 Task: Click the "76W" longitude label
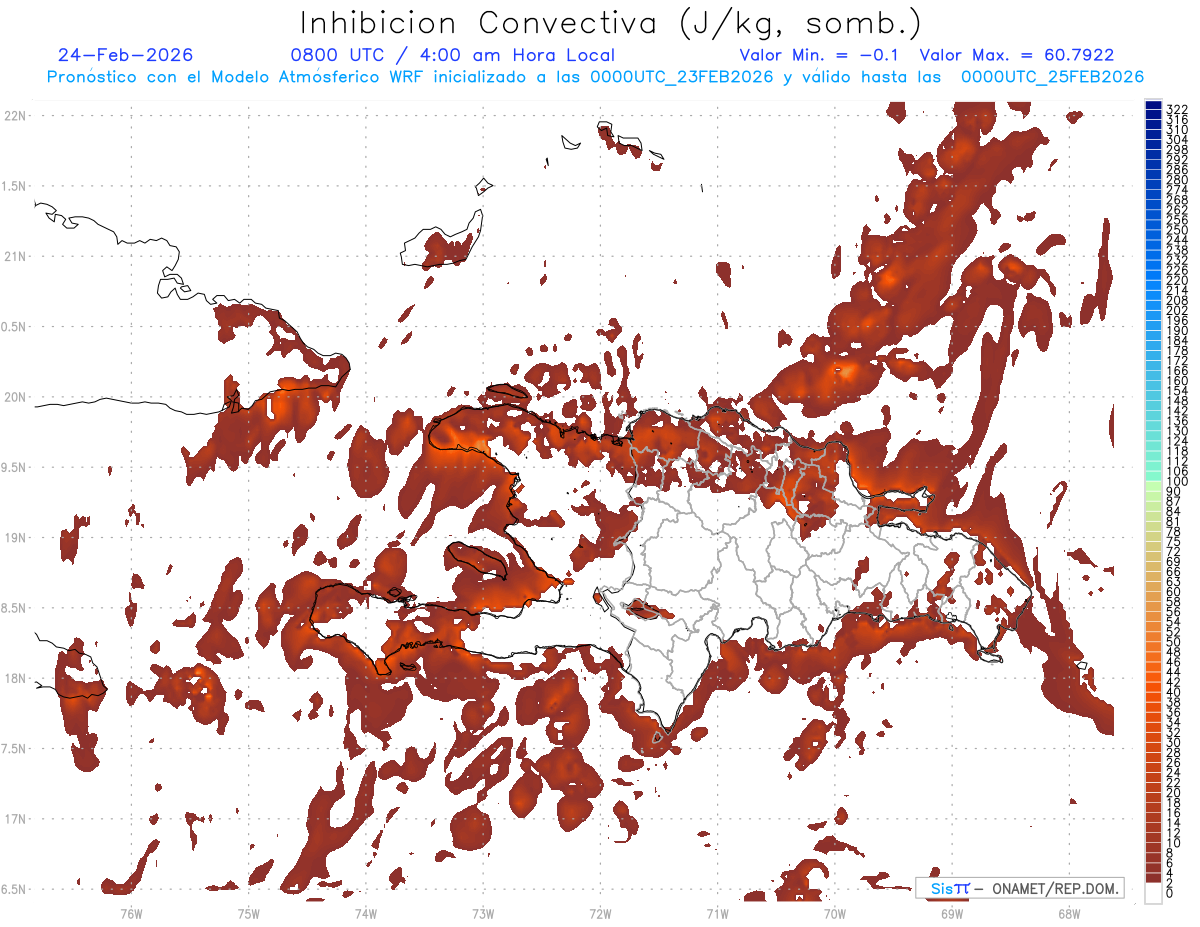pos(131,913)
